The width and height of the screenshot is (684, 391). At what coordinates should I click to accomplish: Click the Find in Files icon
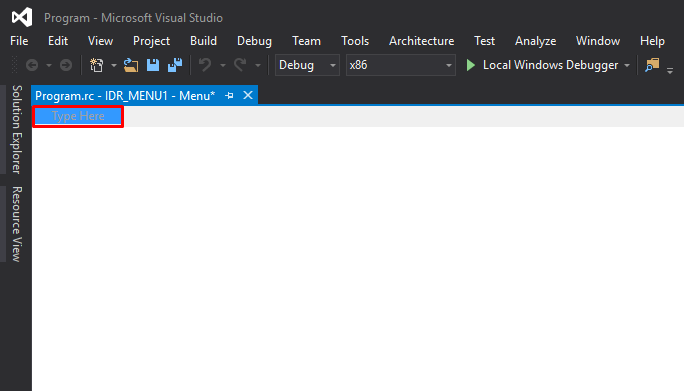tap(652, 65)
